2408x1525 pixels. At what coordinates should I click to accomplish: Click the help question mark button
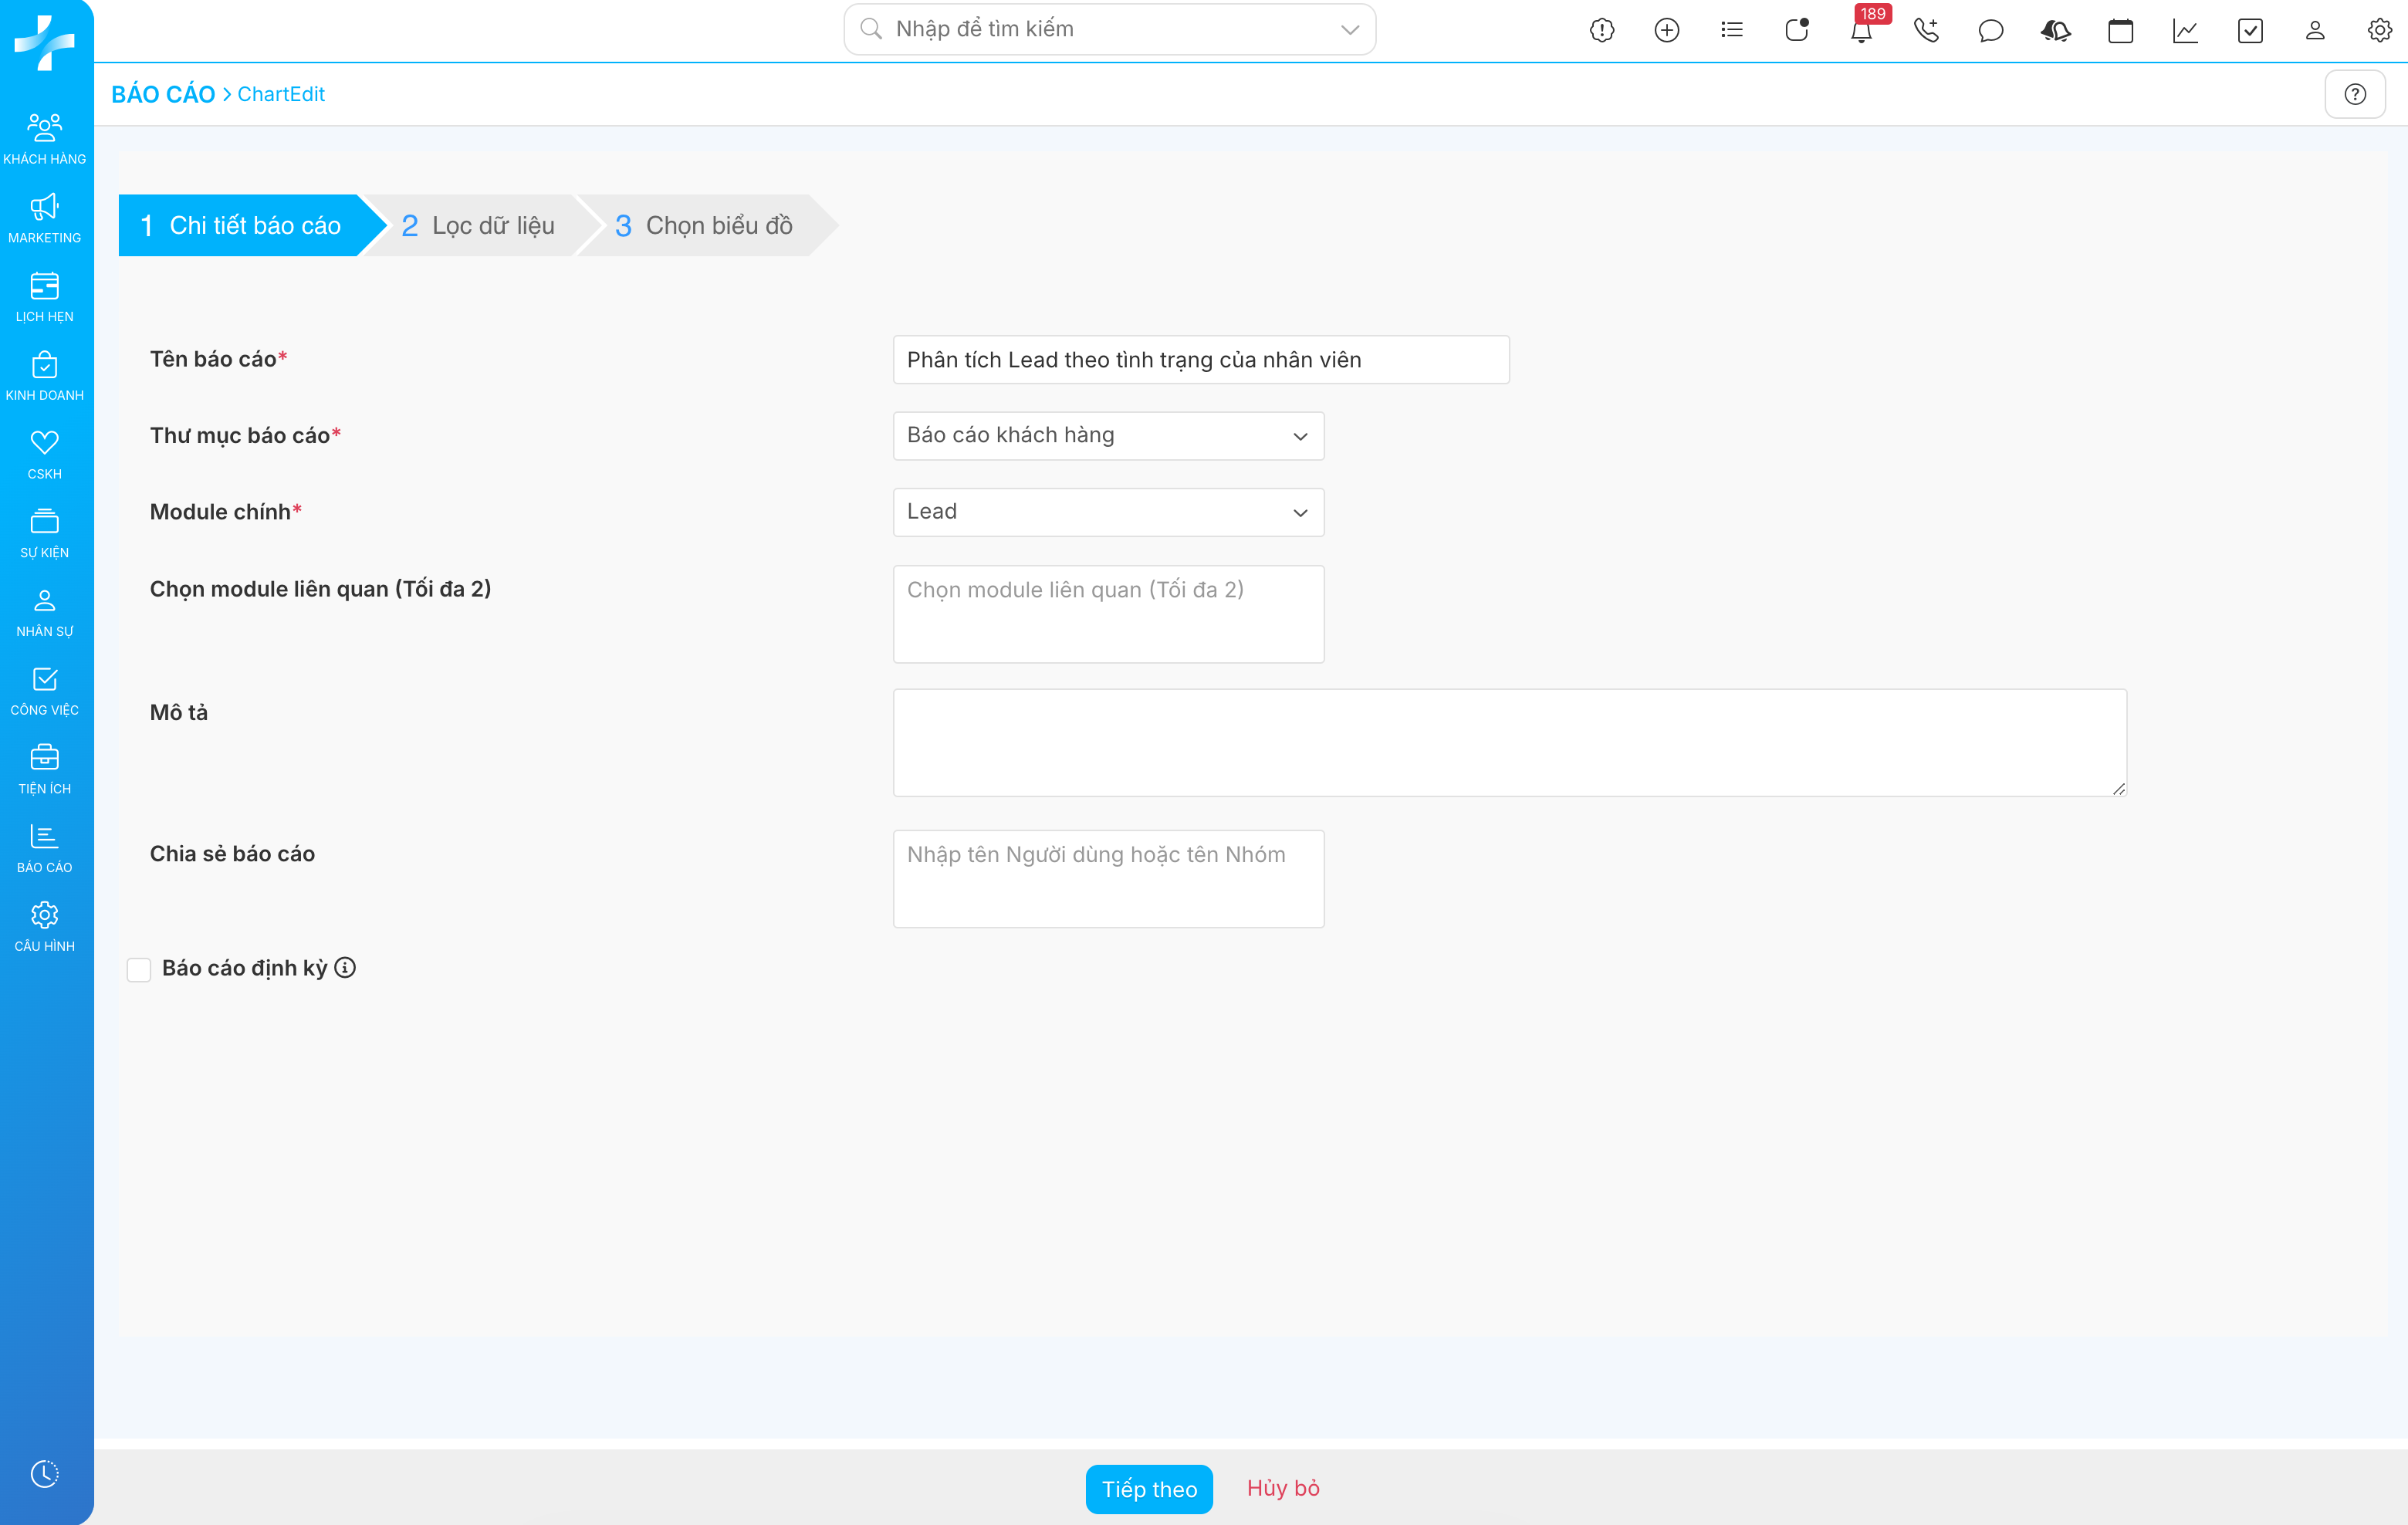pos(2355,94)
